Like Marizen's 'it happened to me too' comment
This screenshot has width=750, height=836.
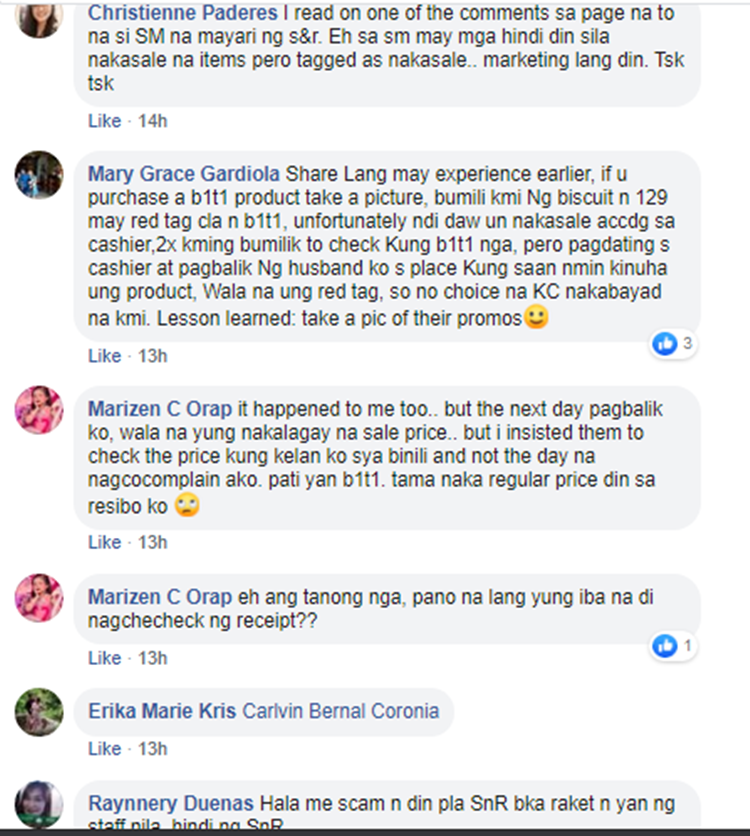[104, 542]
